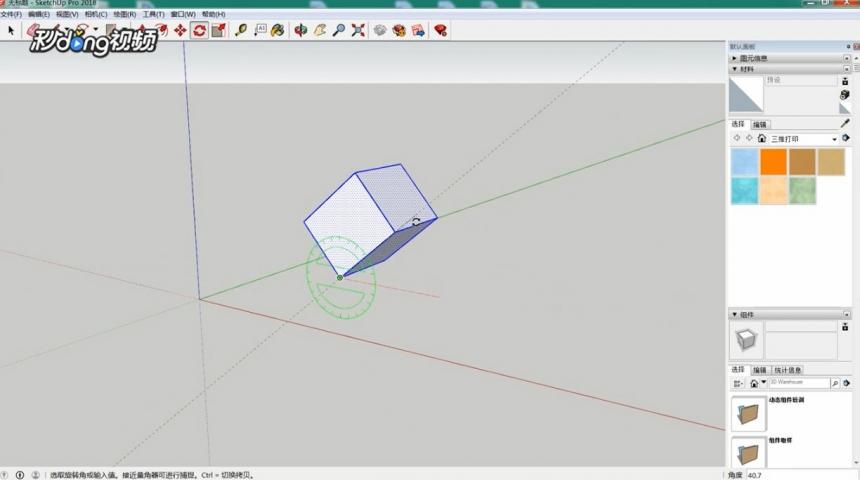Screen dimensions: 860x480
Task: Use the eyedropper sample paint icon
Action: pos(844,123)
